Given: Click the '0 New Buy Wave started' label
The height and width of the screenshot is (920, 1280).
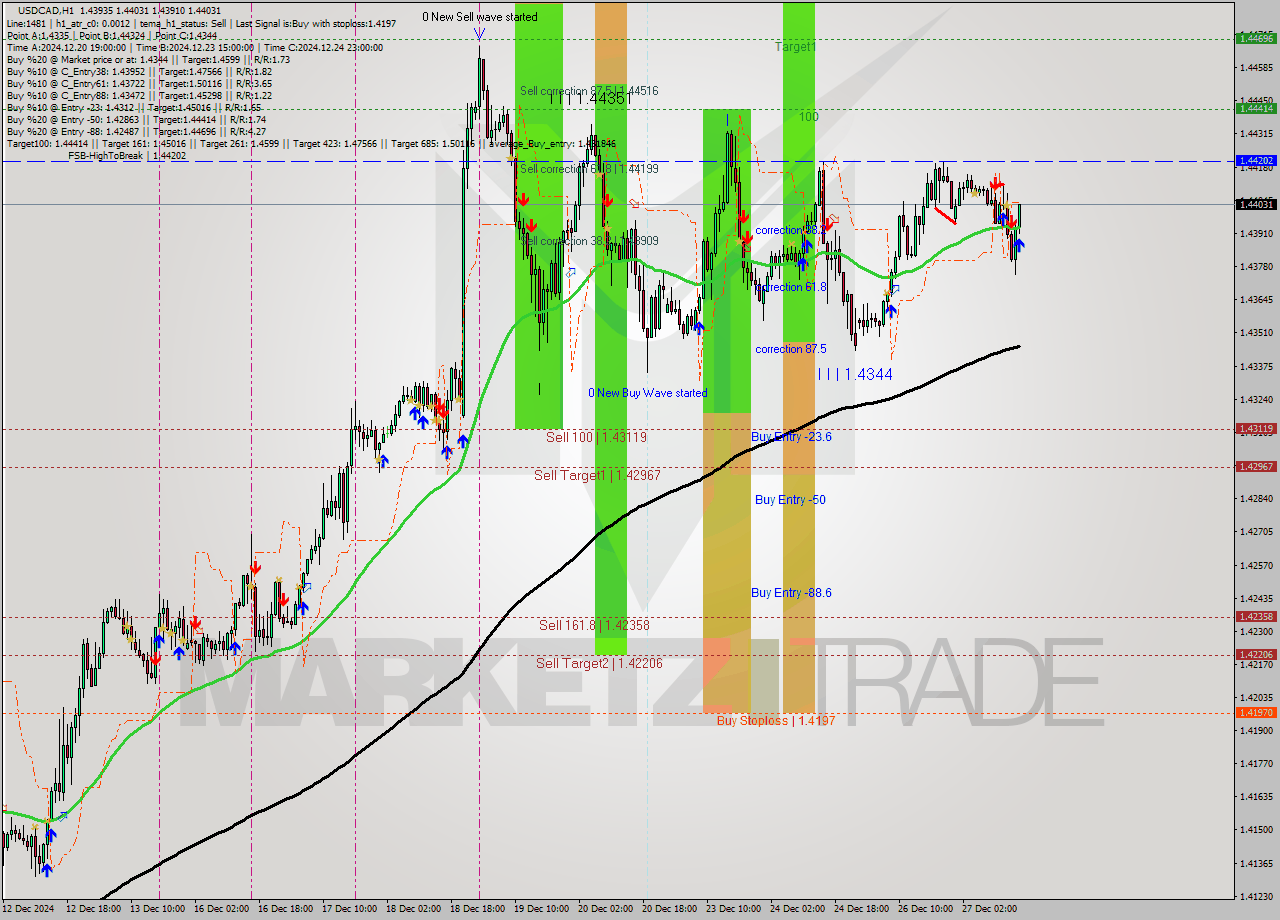Looking at the screenshot, I should click(x=648, y=393).
